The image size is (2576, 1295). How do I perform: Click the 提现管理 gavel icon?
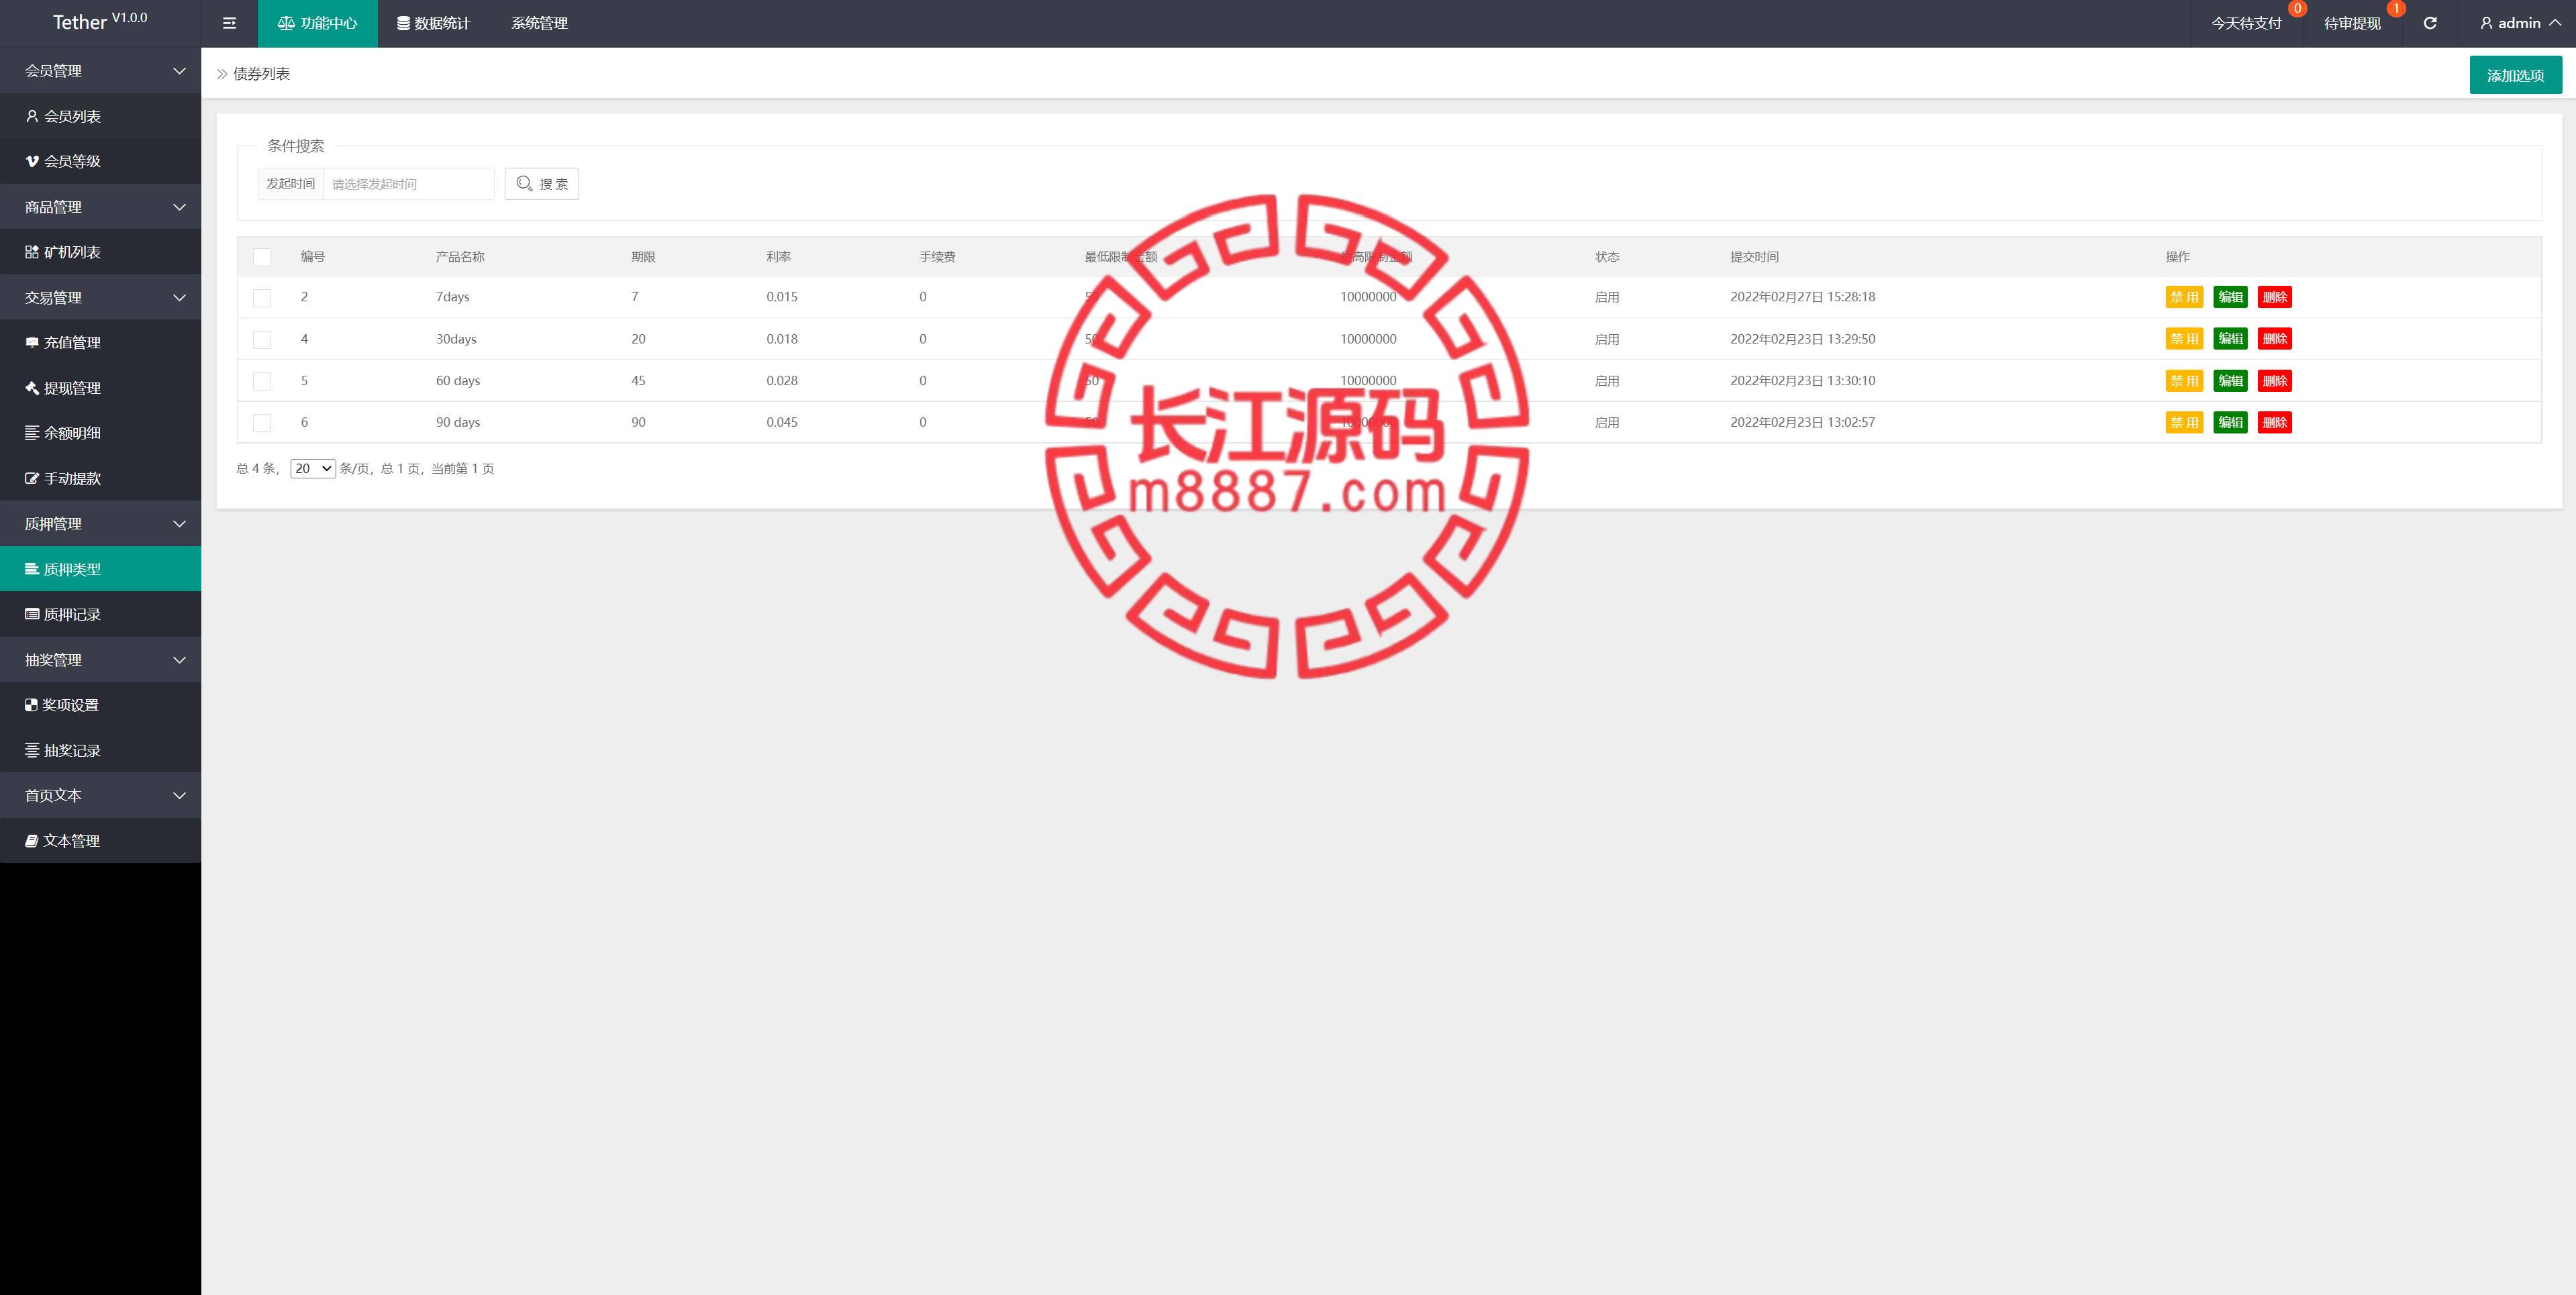coord(32,388)
